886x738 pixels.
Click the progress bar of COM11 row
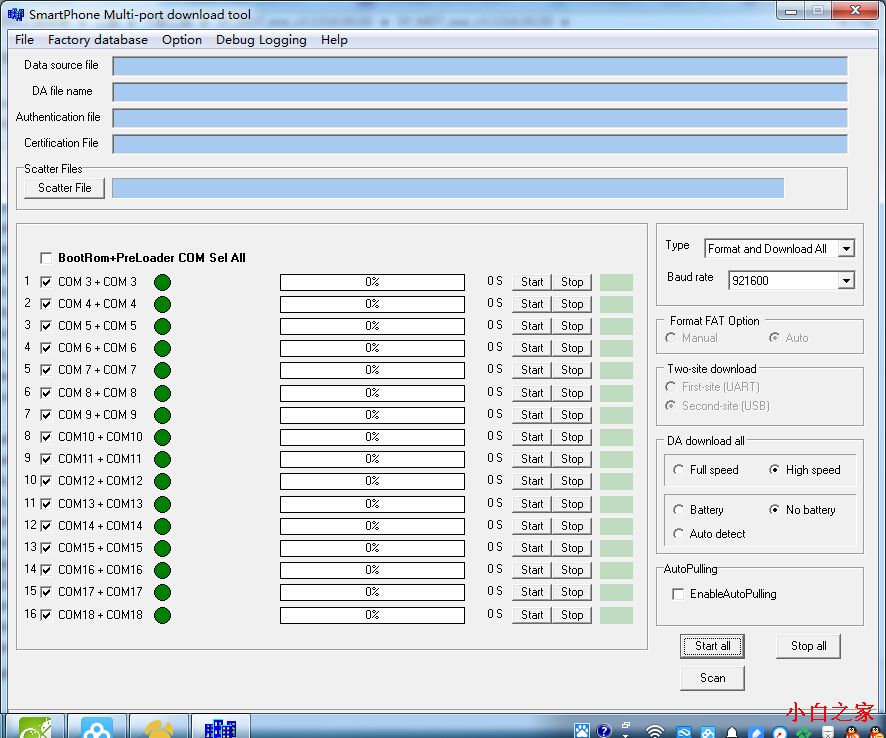click(372, 459)
